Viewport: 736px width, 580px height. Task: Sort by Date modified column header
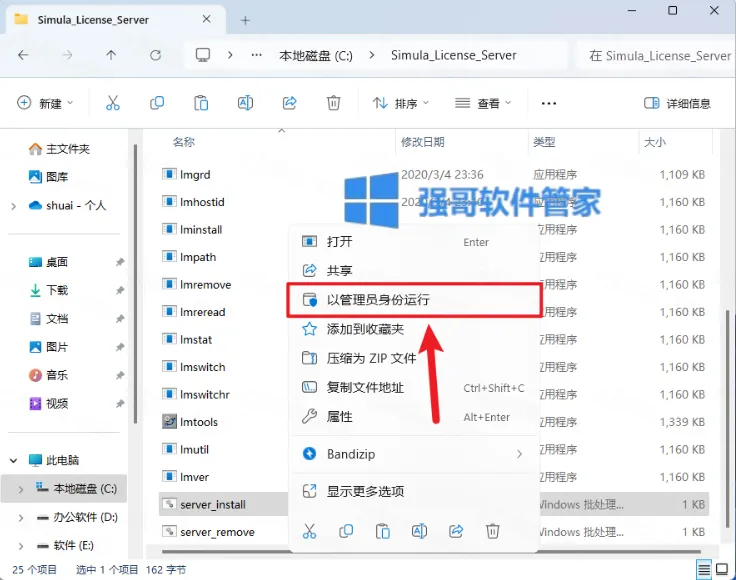422,142
